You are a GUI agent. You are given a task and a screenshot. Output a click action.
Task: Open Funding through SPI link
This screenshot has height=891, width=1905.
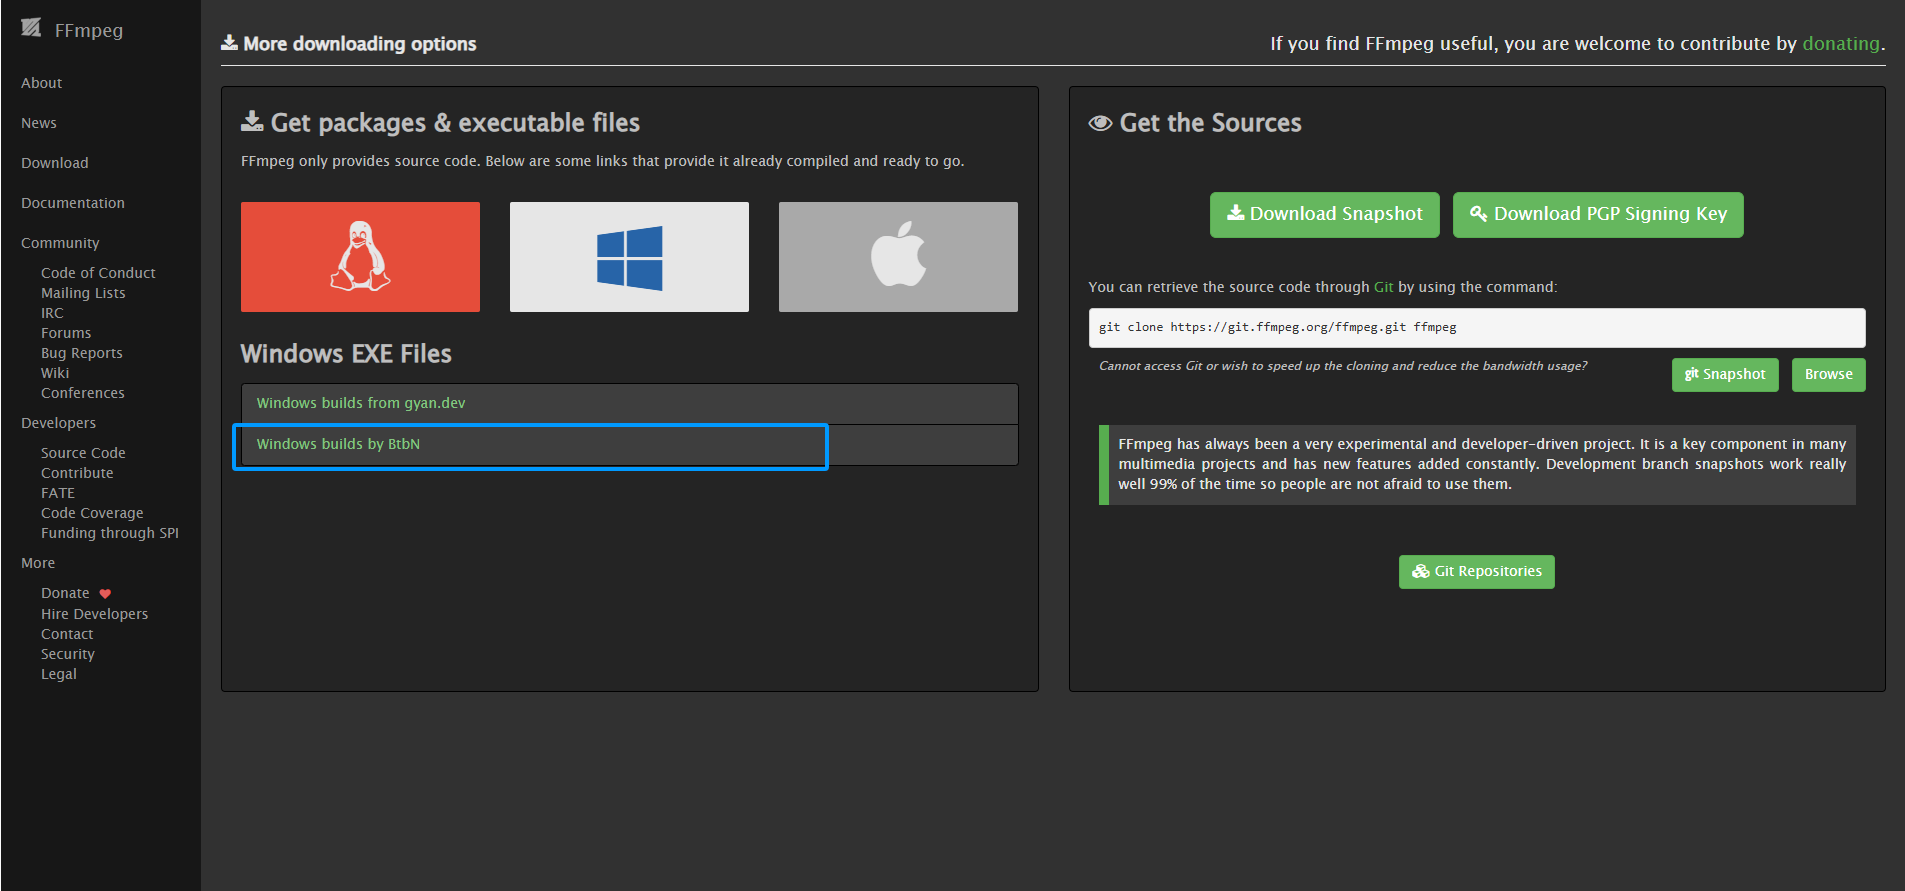point(110,533)
